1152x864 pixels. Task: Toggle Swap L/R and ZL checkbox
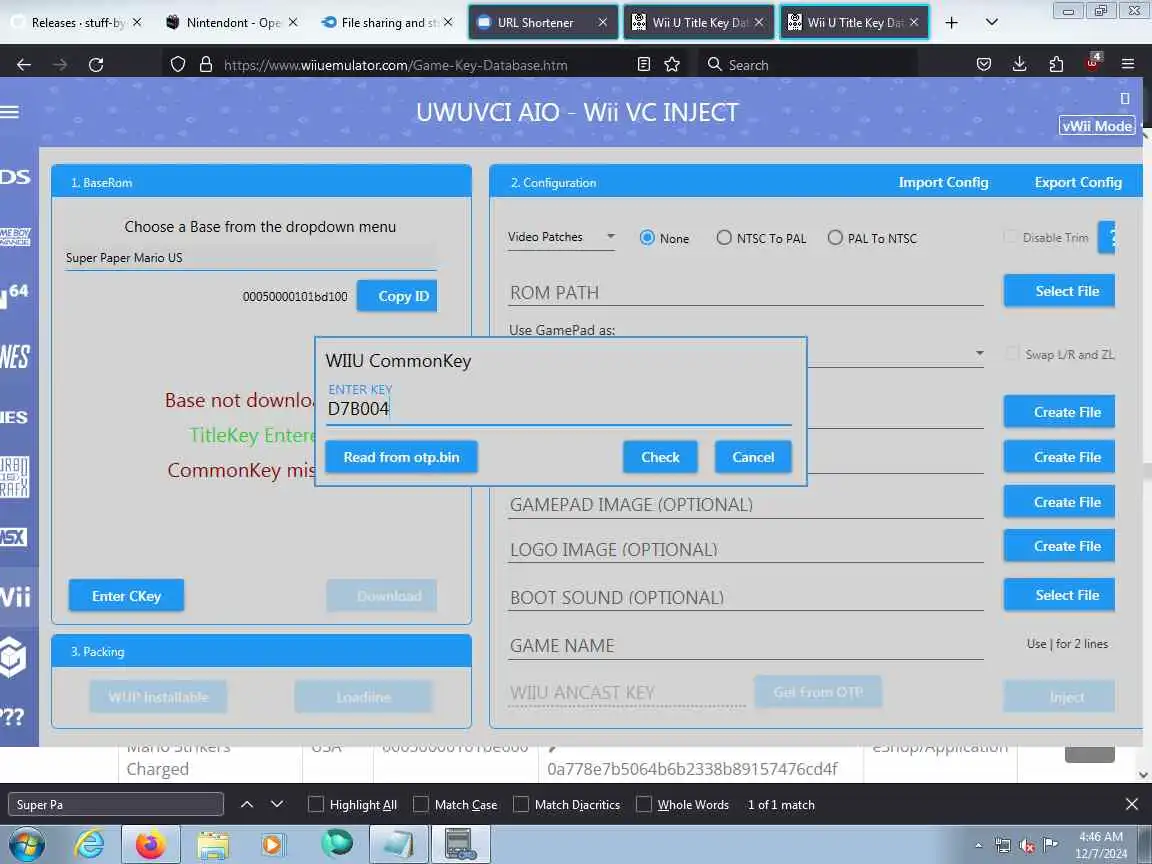[x=1012, y=353]
